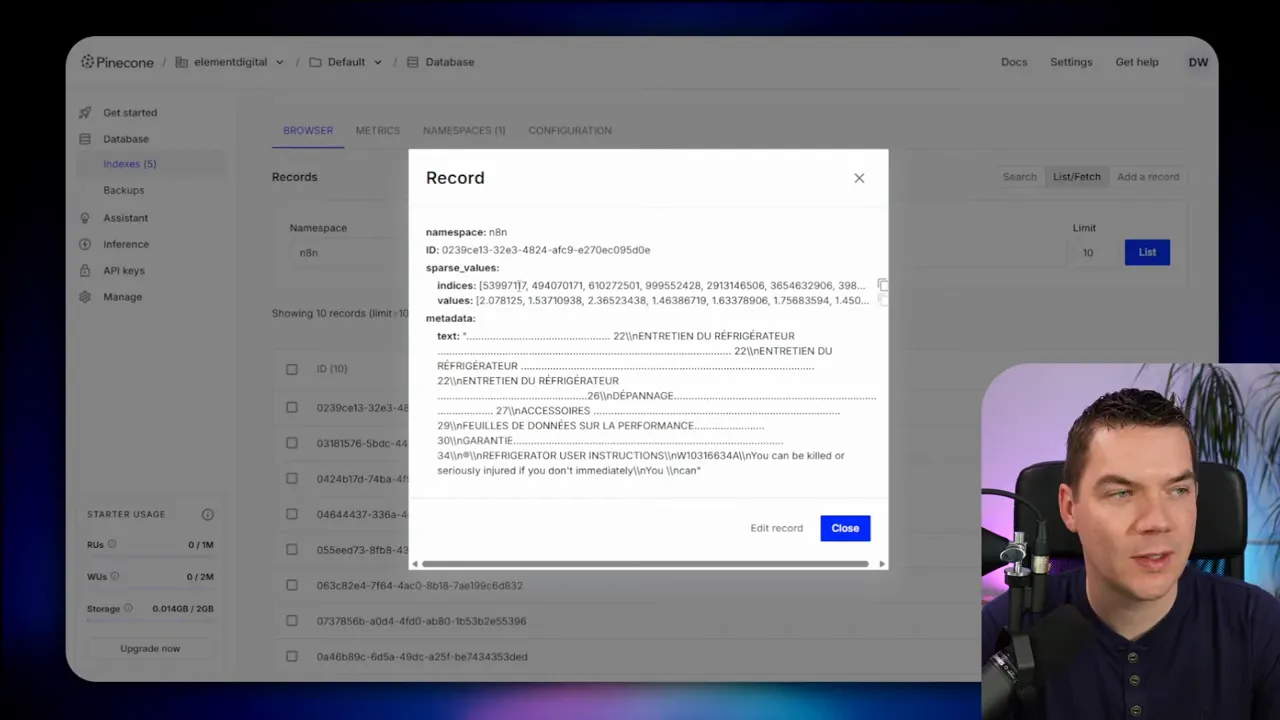Click the Database icon in sidebar

(85, 139)
